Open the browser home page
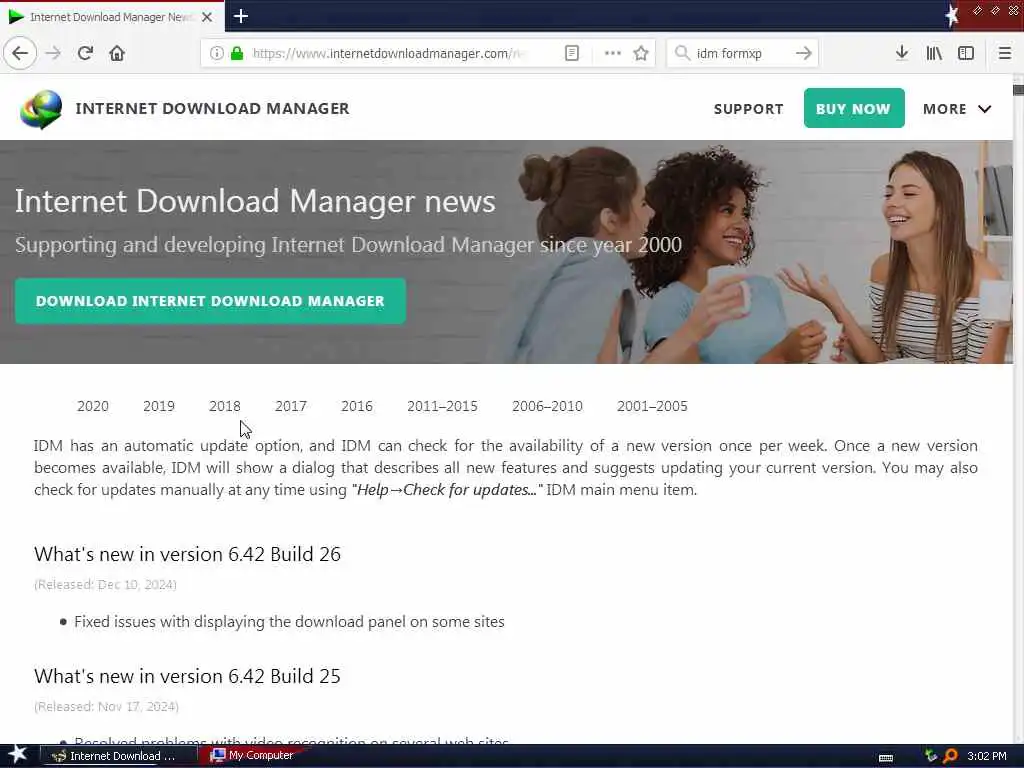The width and height of the screenshot is (1024, 768). click(117, 54)
